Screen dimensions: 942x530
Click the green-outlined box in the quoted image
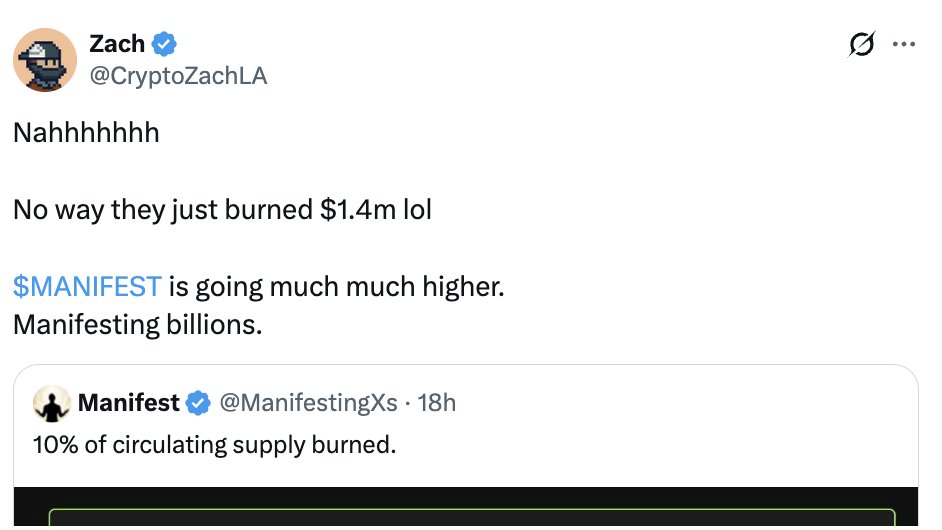472,517
